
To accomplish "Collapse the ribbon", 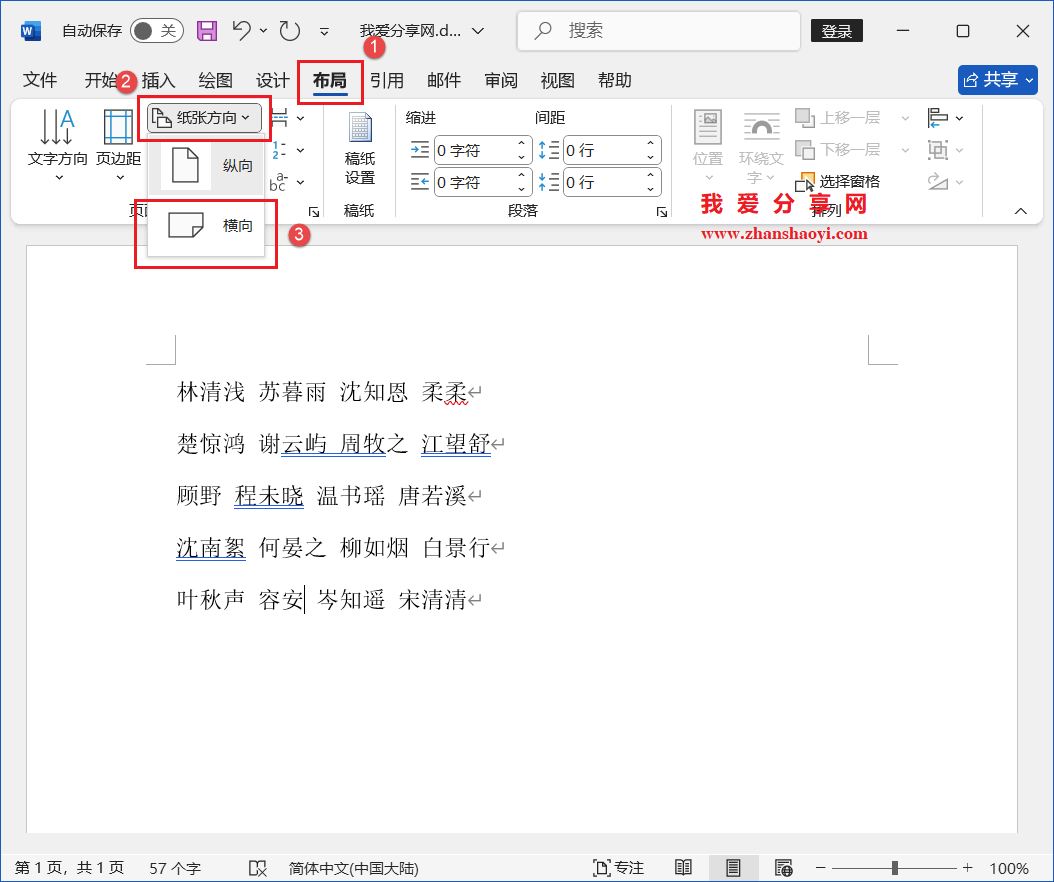I will tap(1020, 211).
